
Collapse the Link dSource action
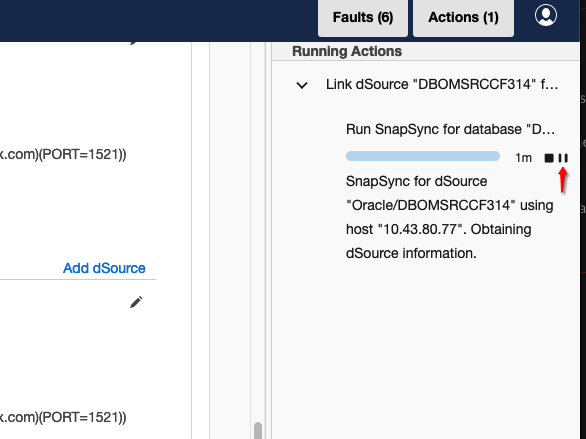coord(302,85)
